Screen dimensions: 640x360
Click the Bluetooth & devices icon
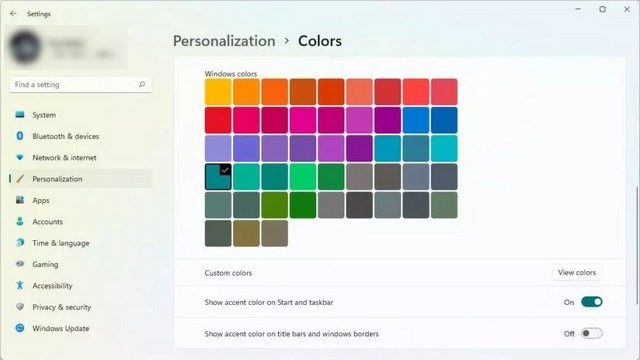[20, 136]
